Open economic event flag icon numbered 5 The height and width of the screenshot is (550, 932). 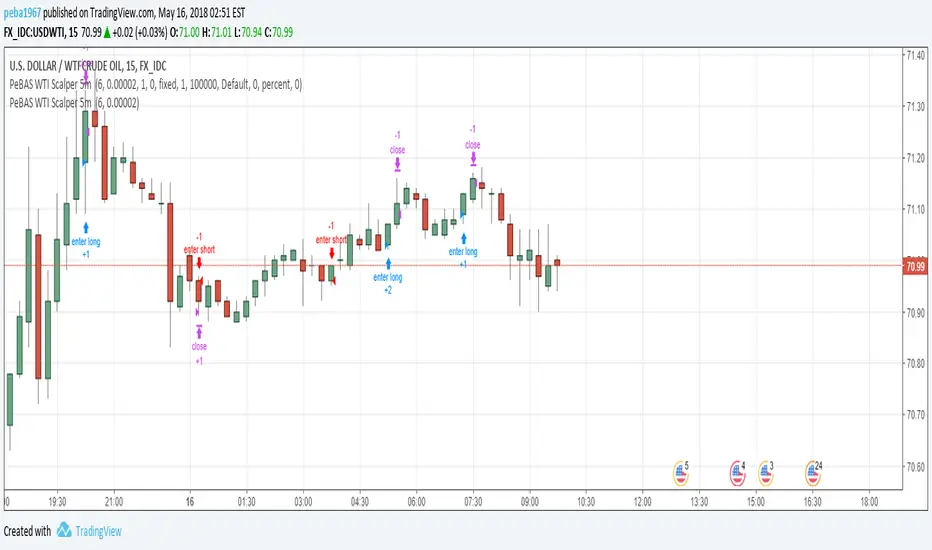click(x=681, y=473)
